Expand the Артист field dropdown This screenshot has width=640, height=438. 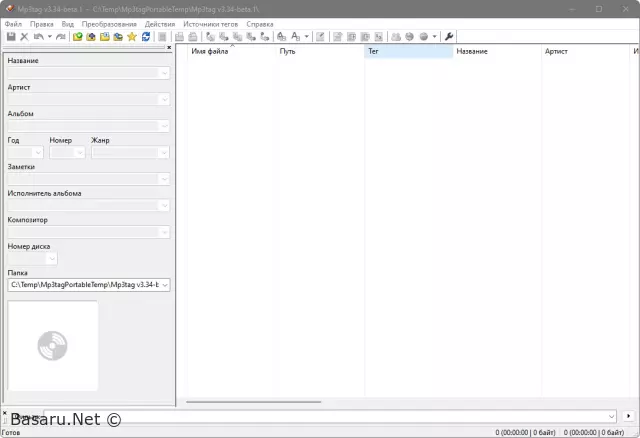[164, 100]
